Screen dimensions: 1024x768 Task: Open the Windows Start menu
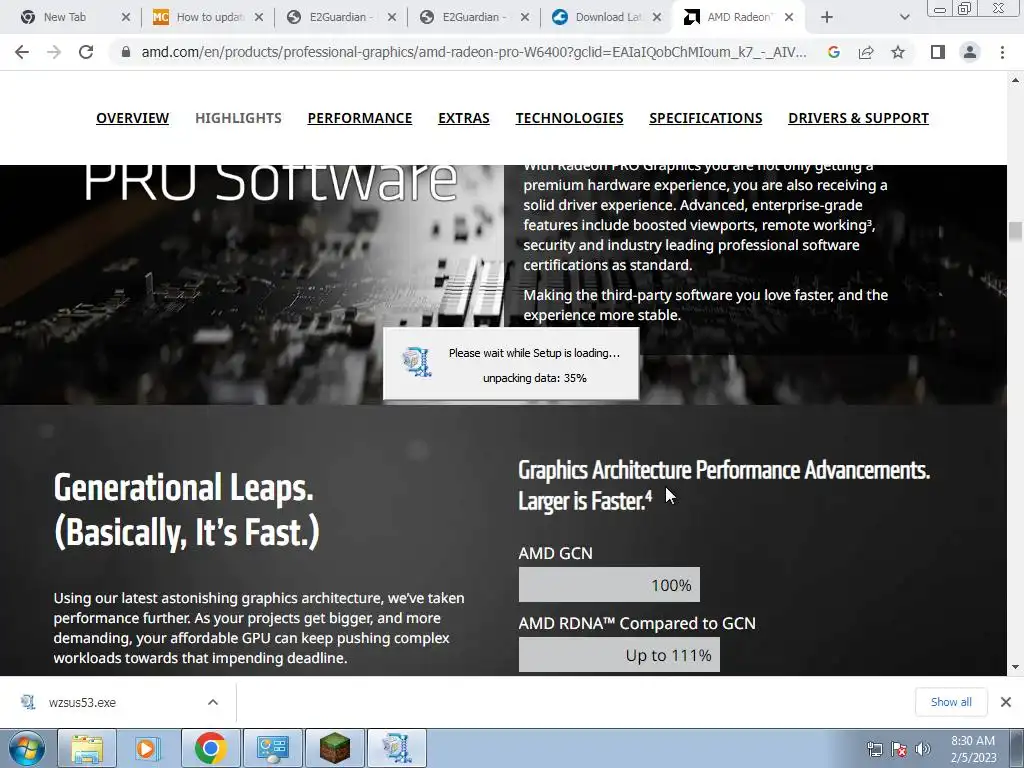26,748
